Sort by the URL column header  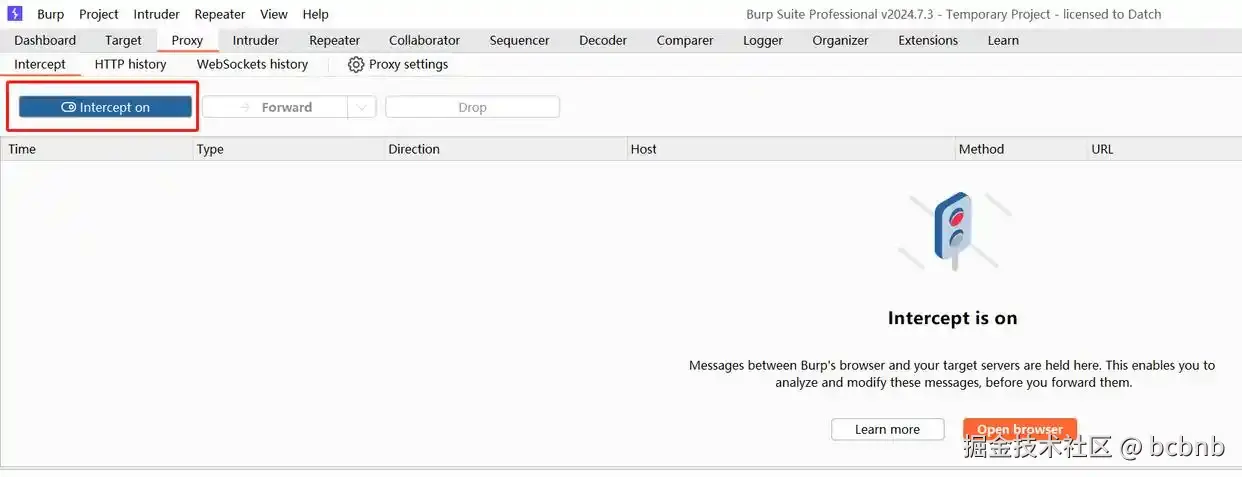1165,149
